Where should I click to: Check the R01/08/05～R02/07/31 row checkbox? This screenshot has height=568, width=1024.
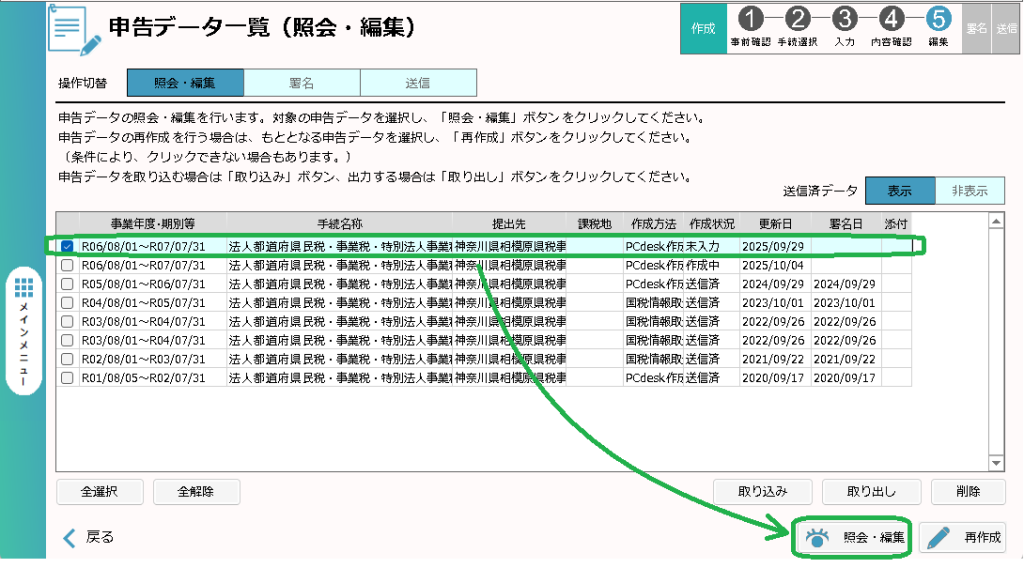coord(67,378)
